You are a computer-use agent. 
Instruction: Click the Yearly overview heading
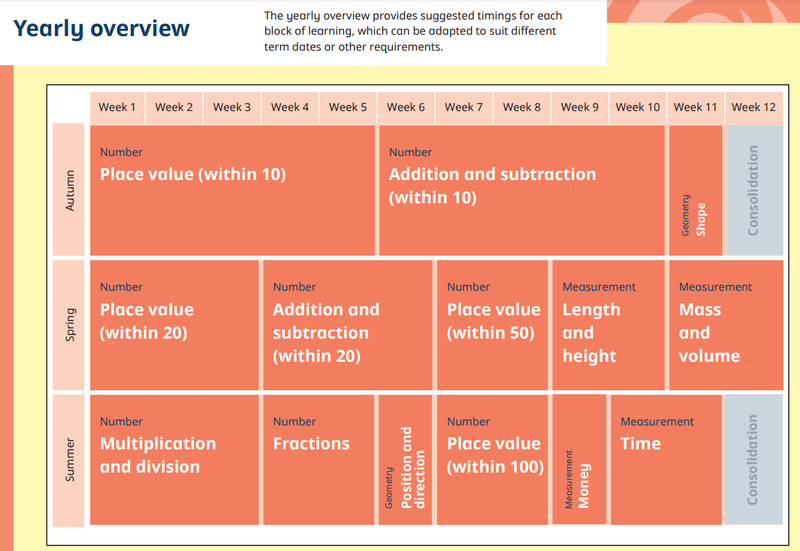click(x=101, y=29)
